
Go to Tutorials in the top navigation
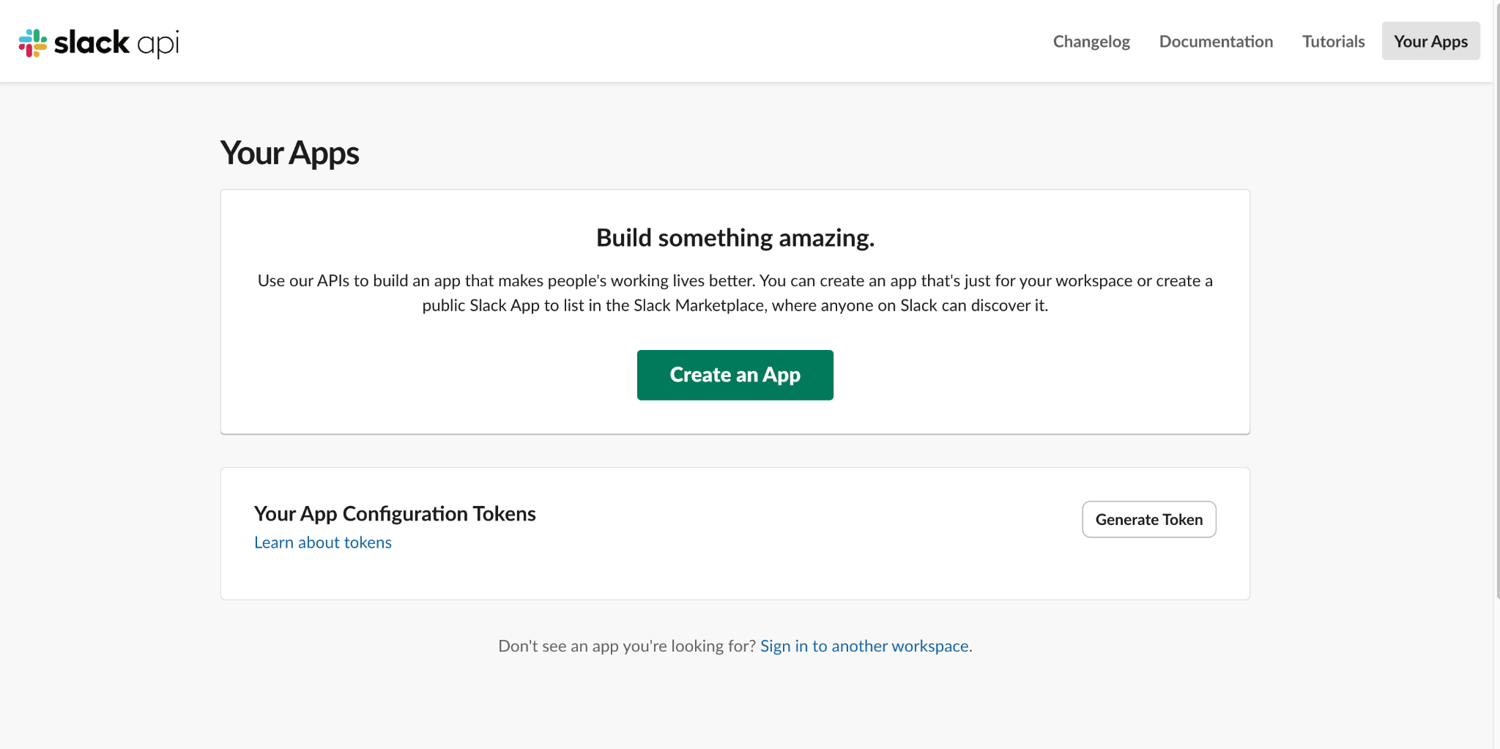1333,41
